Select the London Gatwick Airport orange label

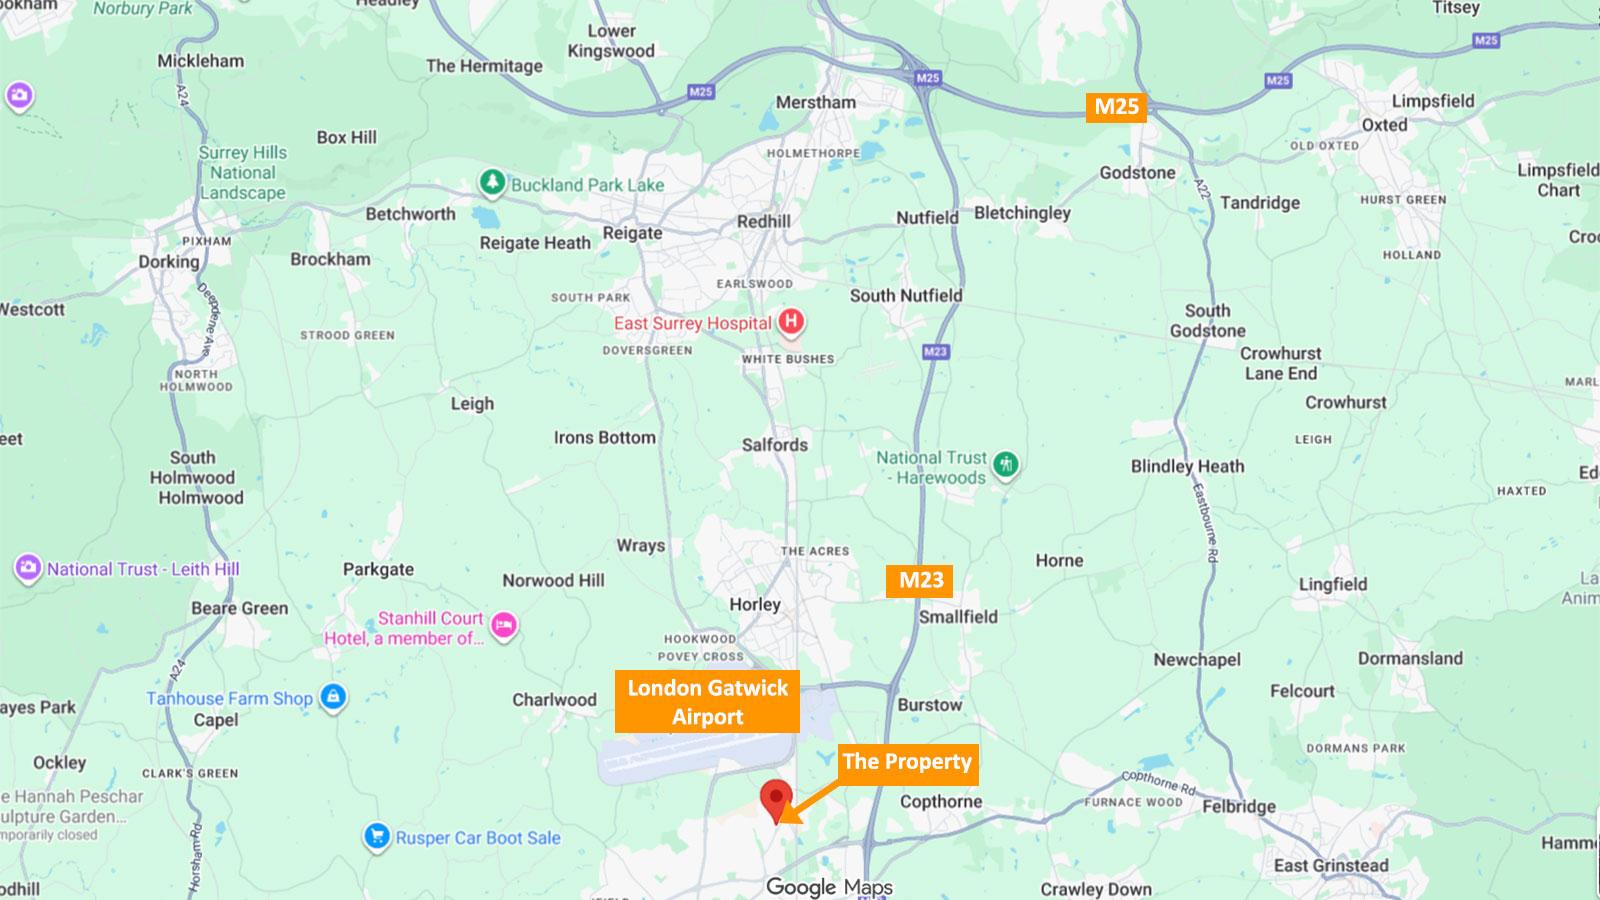click(x=707, y=702)
